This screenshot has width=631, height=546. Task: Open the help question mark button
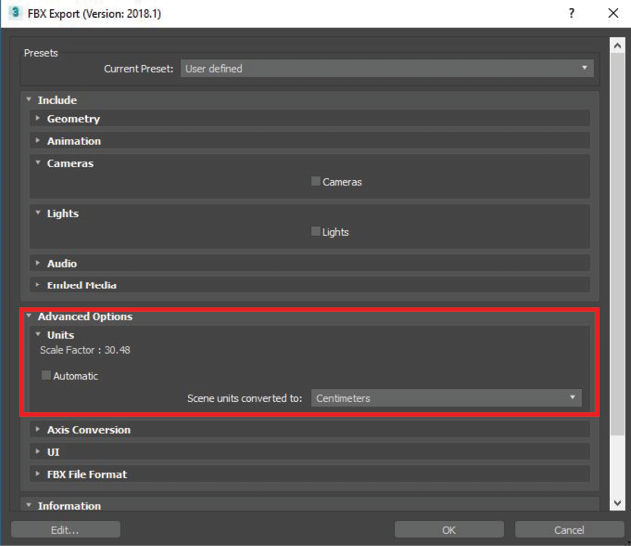click(571, 13)
